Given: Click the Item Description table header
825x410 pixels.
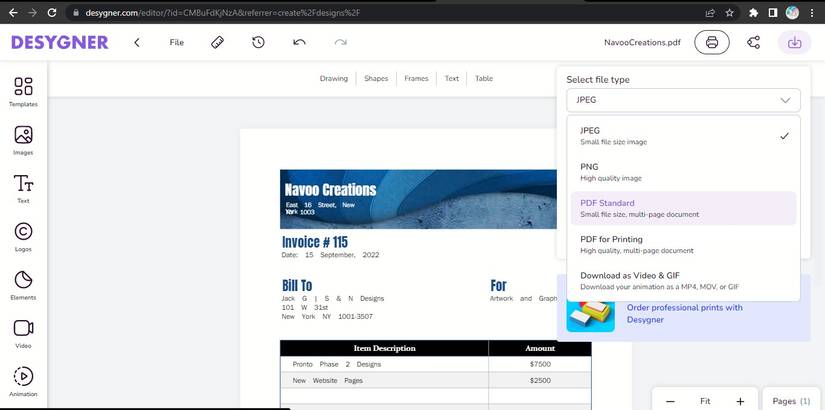Looking at the screenshot, I should coord(384,348).
